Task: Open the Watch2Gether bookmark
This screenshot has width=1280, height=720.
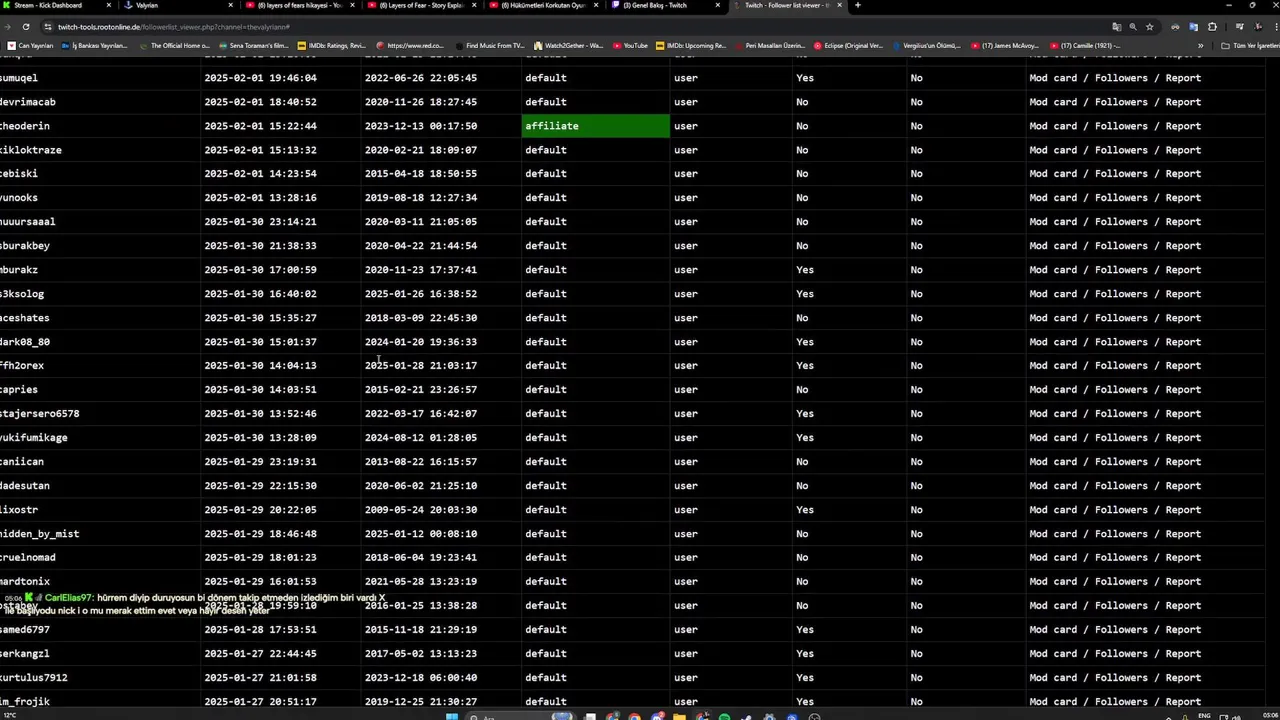Action: tap(569, 46)
